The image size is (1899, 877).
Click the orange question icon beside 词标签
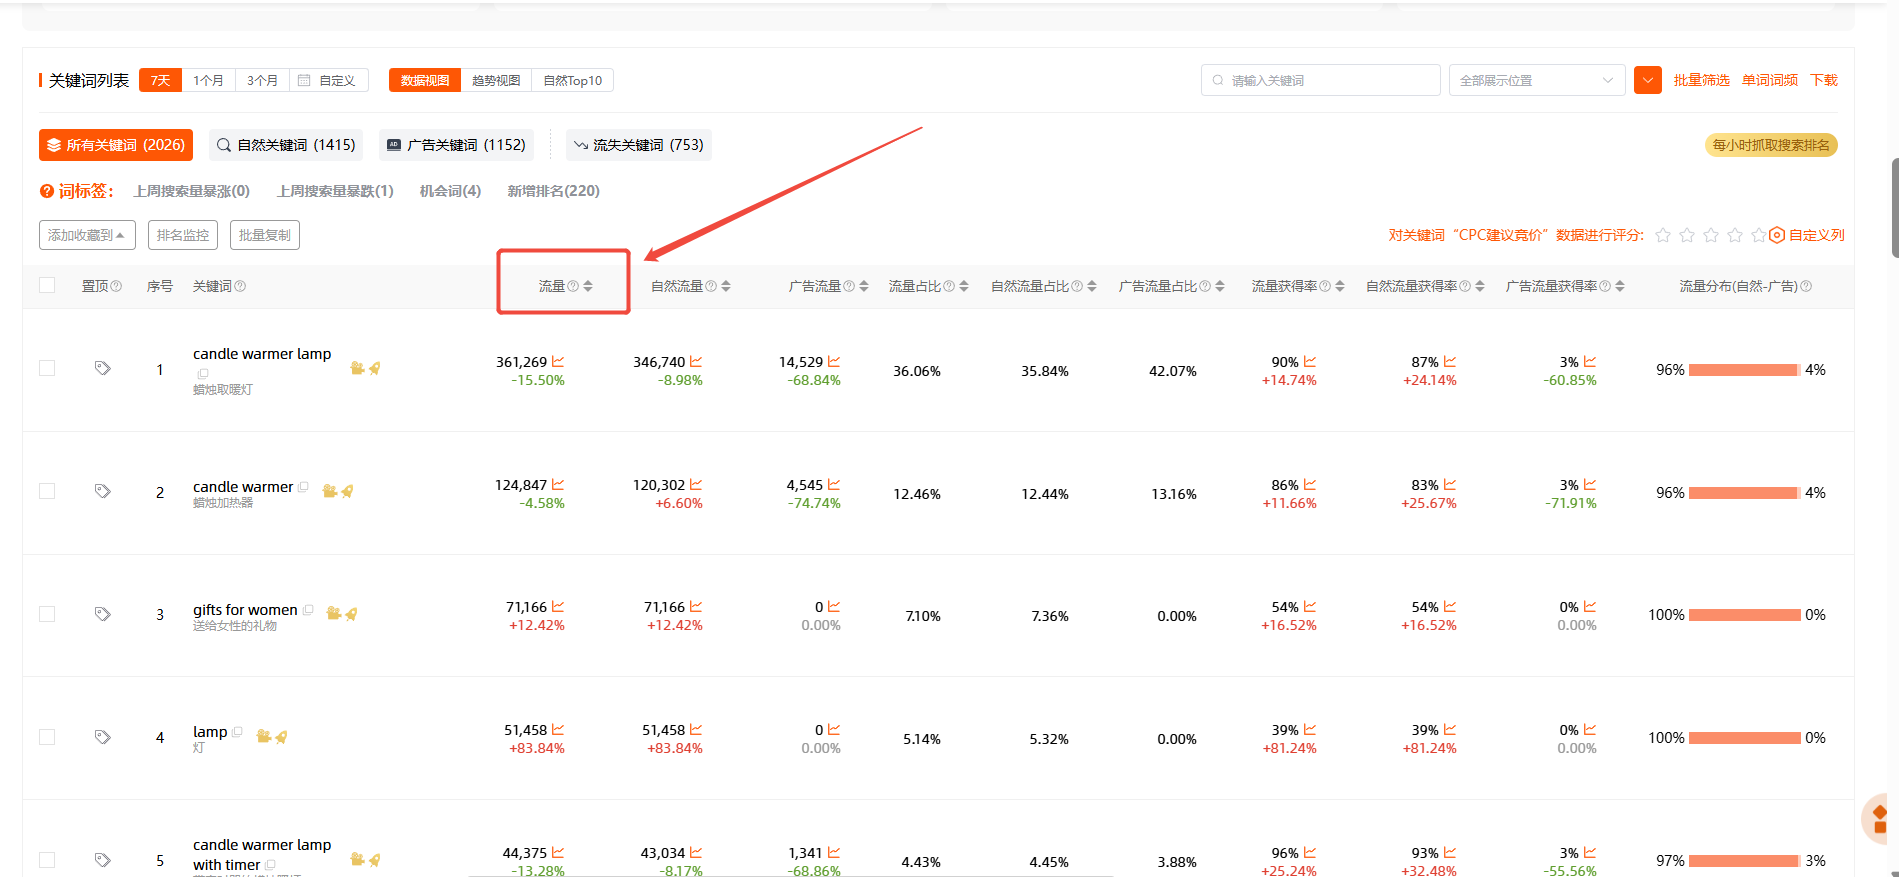47,191
